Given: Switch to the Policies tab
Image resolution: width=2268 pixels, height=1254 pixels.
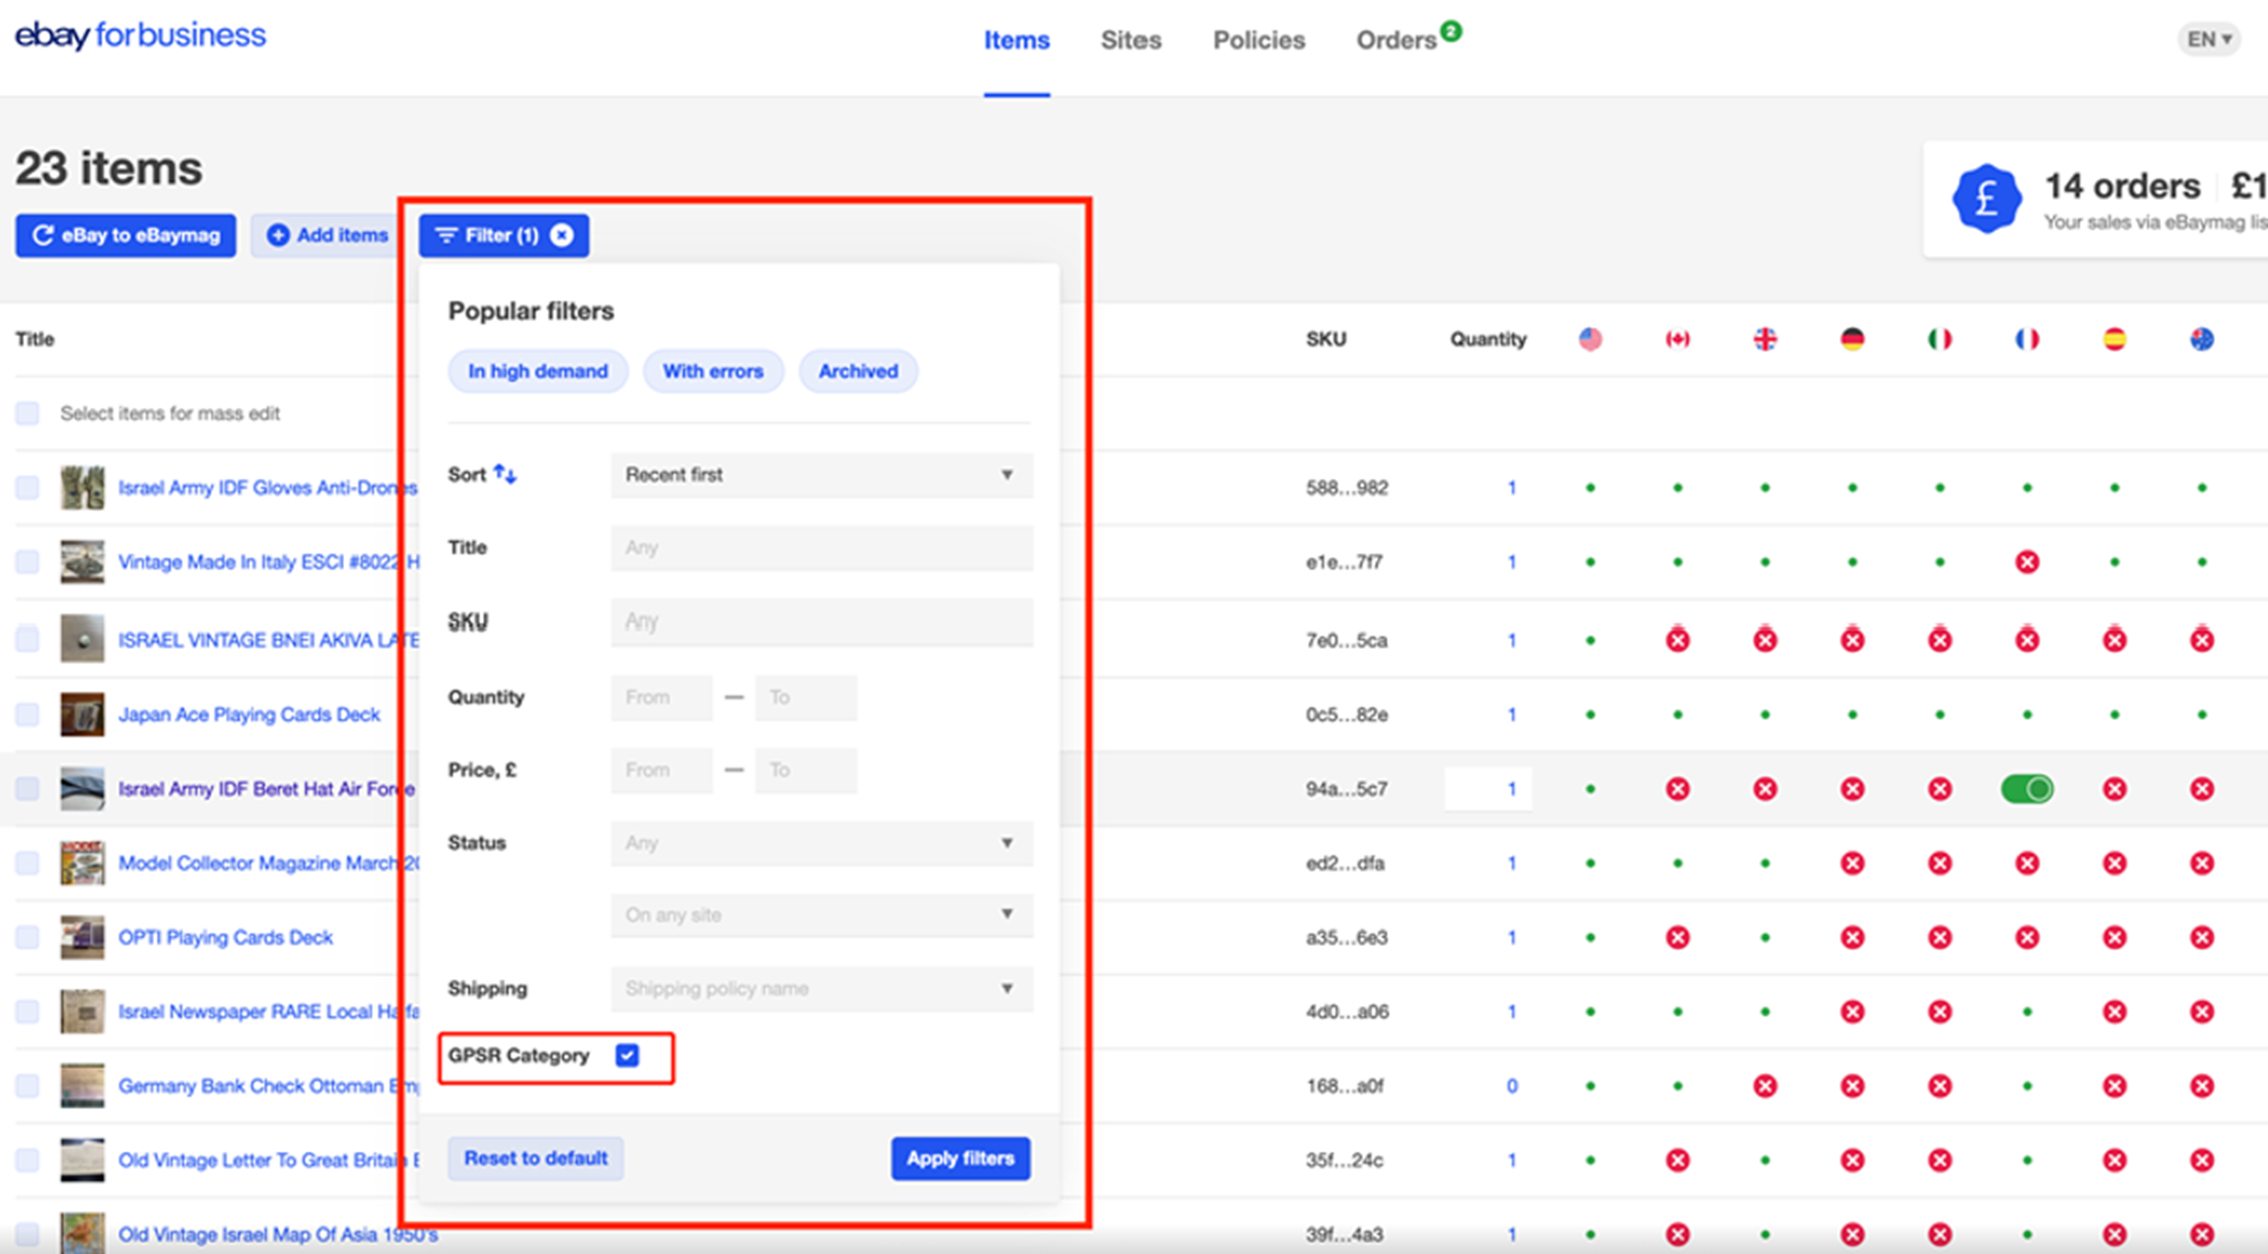Looking at the screenshot, I should [x=1258, y=40].
